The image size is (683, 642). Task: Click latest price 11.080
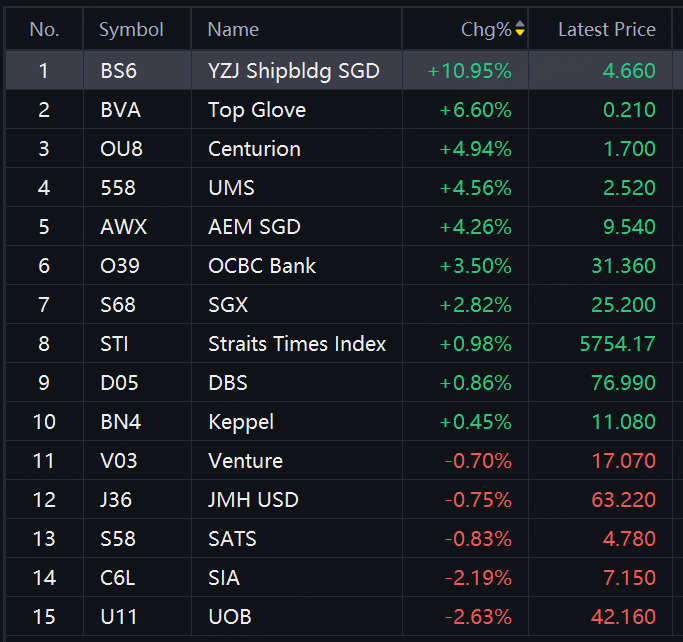click(623, 422)
